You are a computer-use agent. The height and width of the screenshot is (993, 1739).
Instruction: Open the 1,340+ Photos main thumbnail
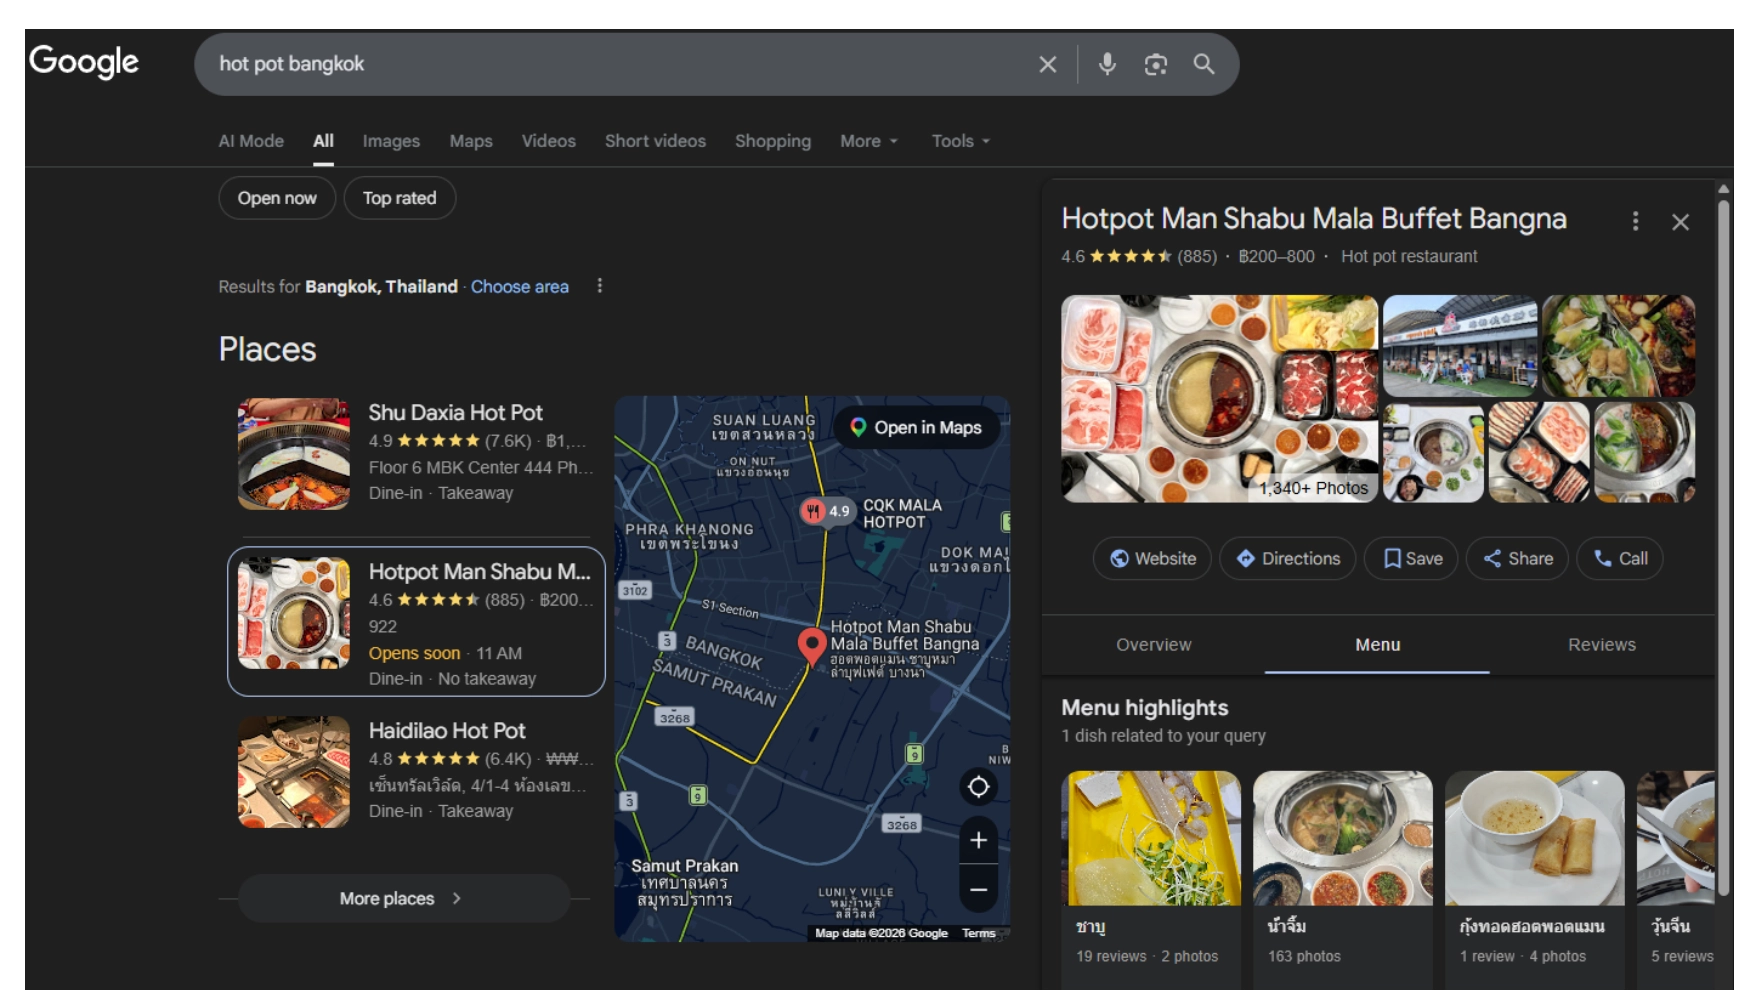pyautogui.click(x=1218, y=398)
